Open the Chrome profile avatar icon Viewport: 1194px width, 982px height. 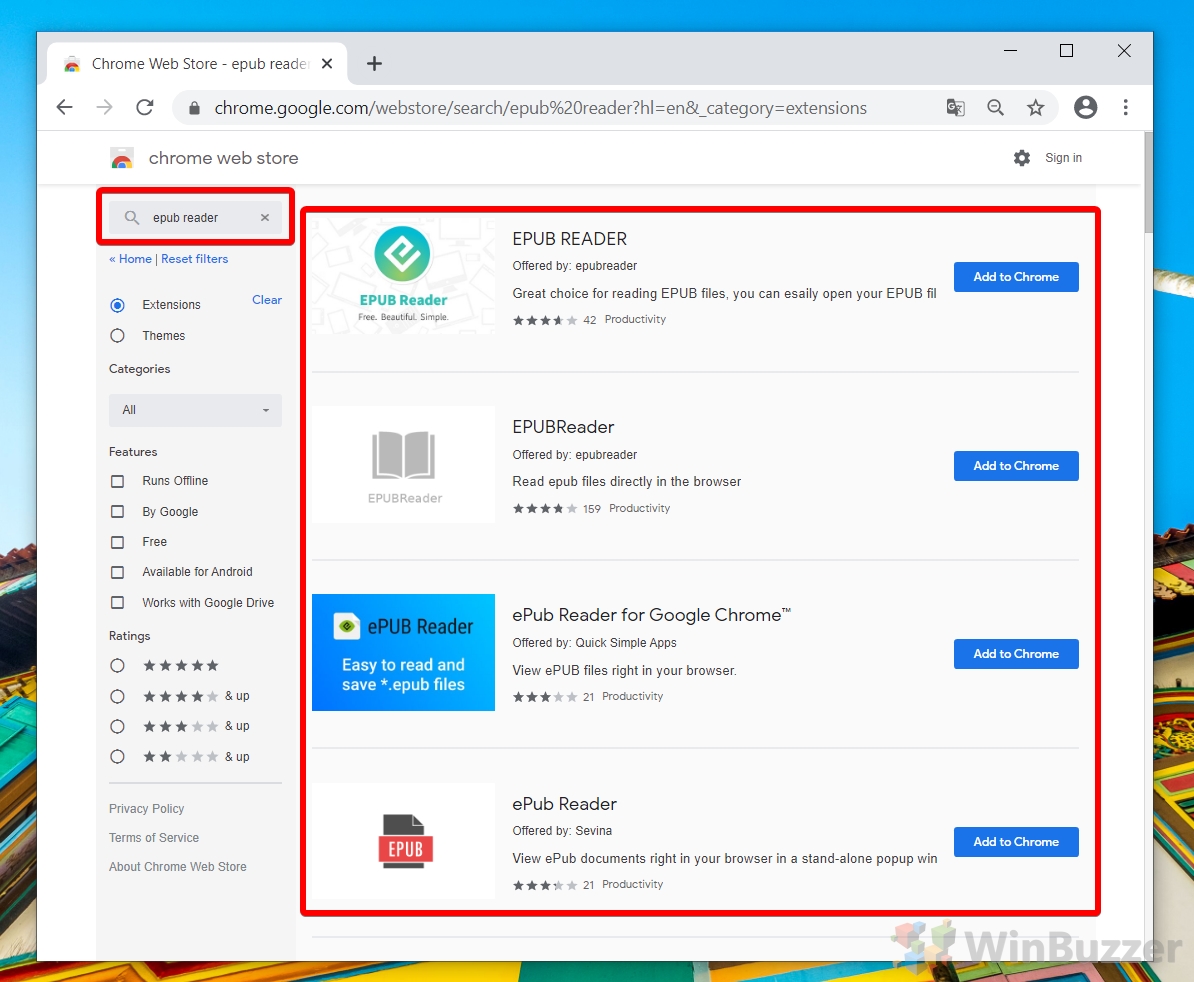(1085, 107)
